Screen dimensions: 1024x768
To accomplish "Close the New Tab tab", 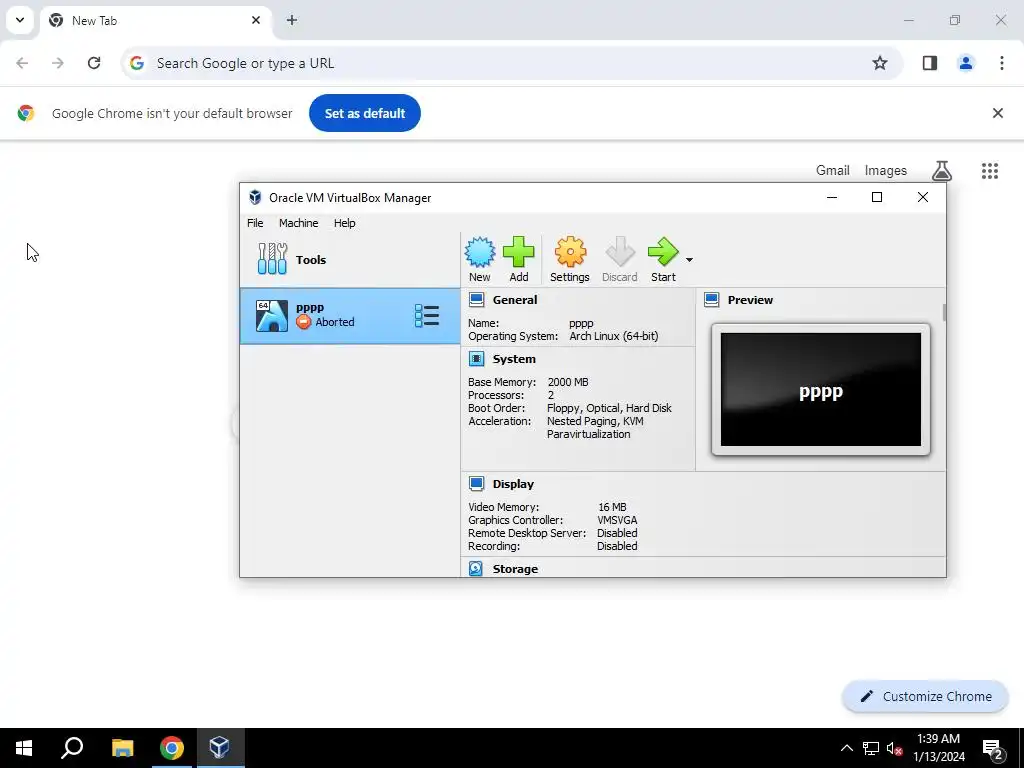I will [x=256, y=20].
